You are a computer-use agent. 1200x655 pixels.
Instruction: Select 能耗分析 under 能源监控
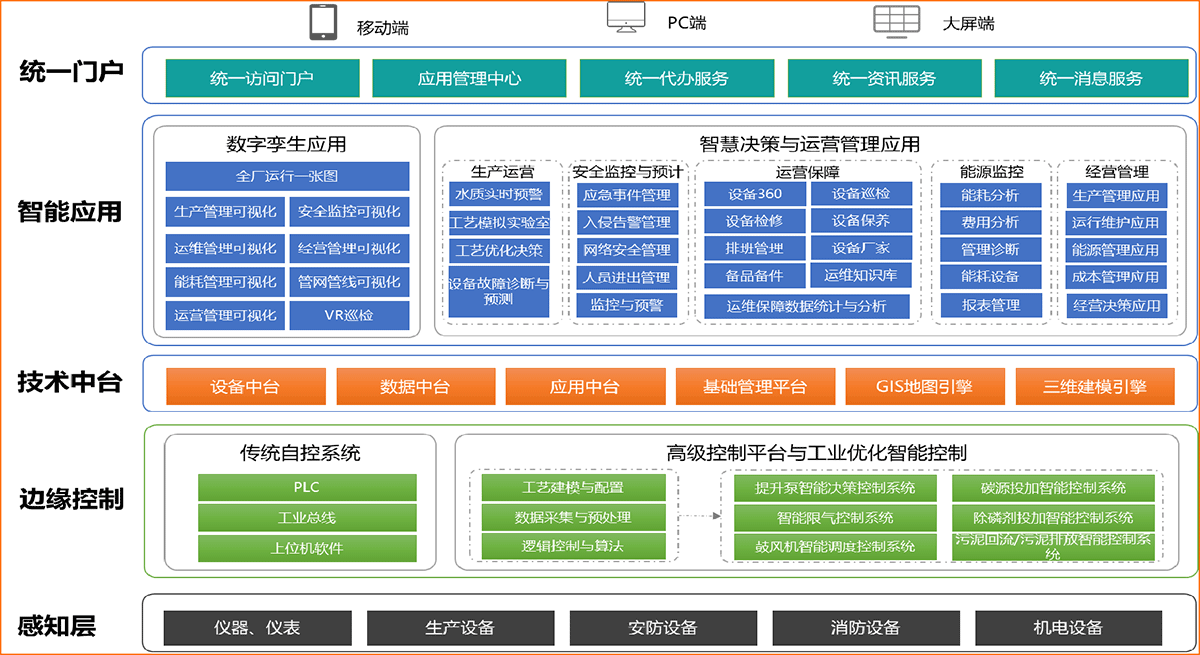989,194
